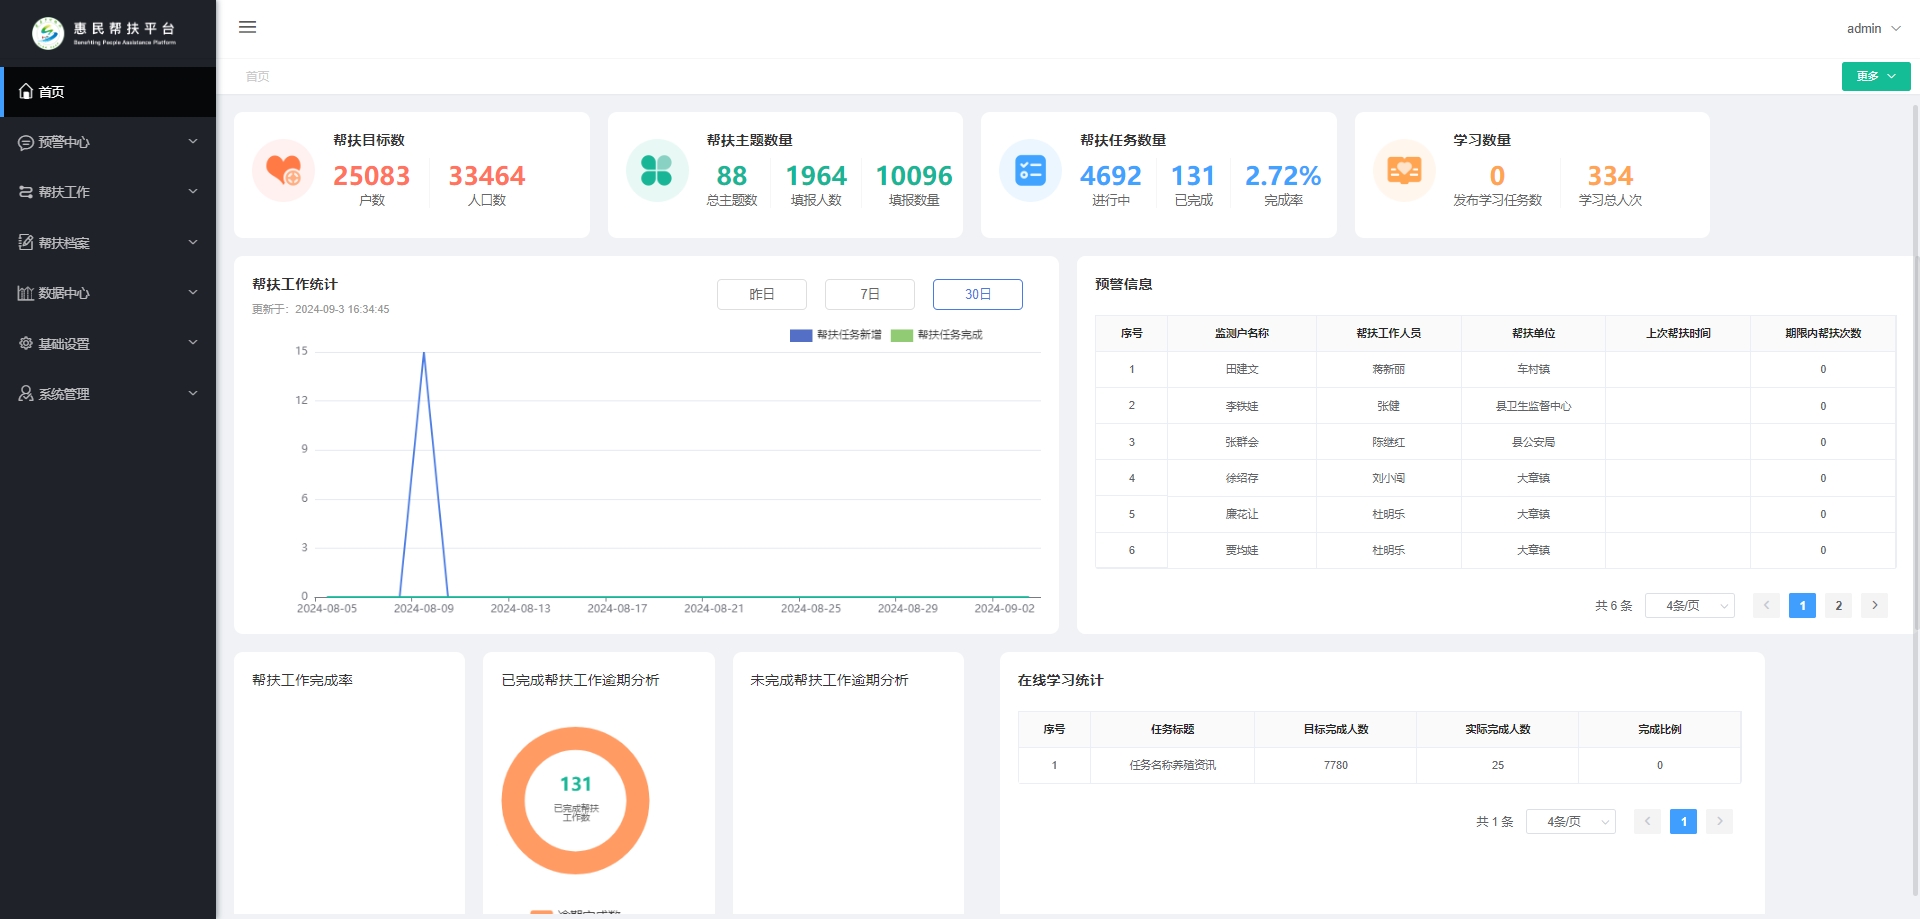Toggle the 帮扶任务完成 legend series
The width and height of the screenshot is (1920, 919).
point(937,335)
